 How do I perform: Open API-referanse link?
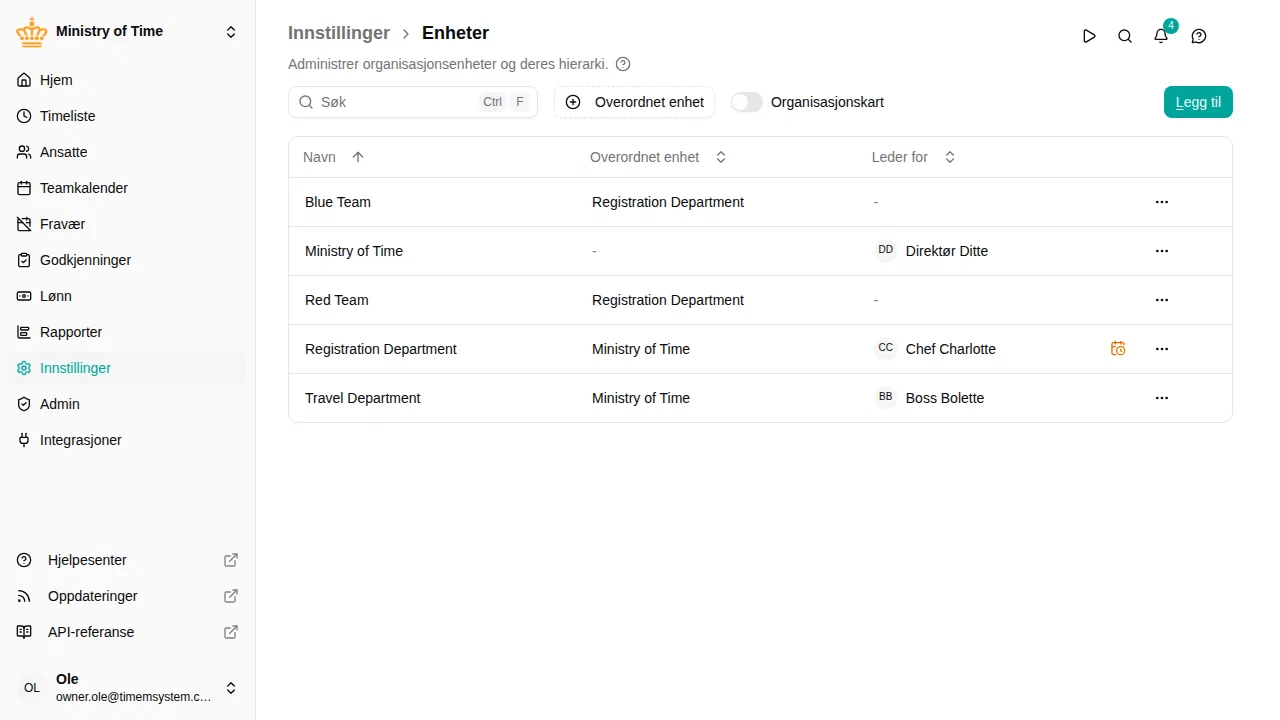[127, 632]
